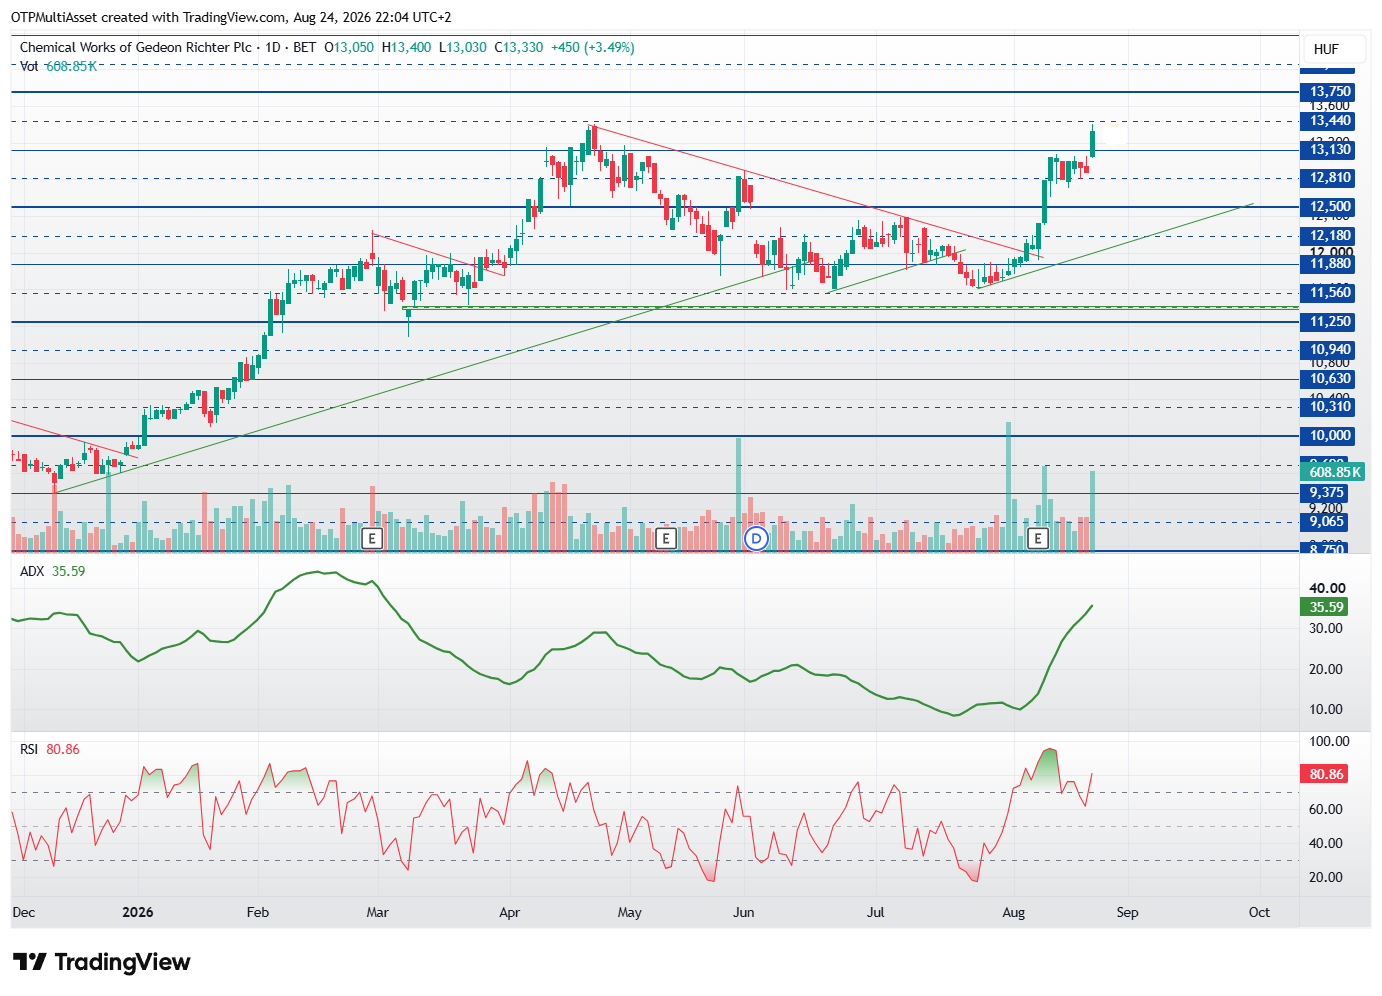Click the BET exchange label
The image size is (1382, 996).
click(305, 47)
